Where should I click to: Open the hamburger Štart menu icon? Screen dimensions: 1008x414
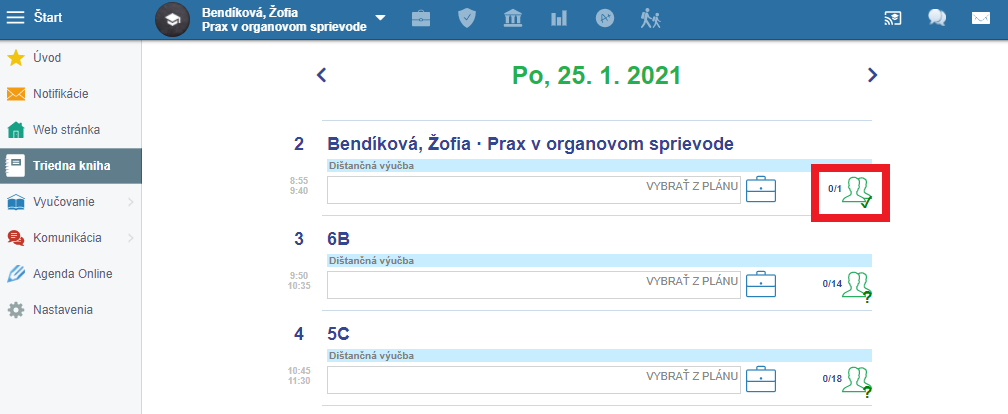15,18
